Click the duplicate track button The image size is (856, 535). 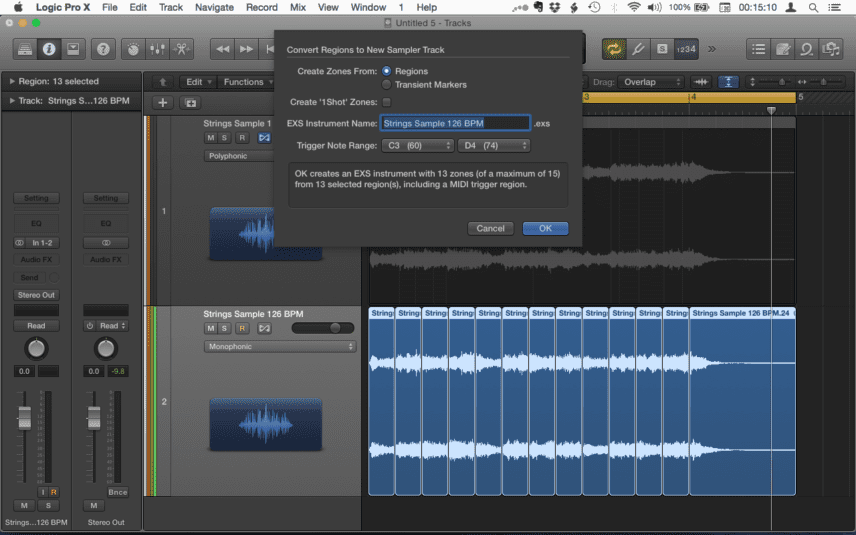(x=191, y=103)
